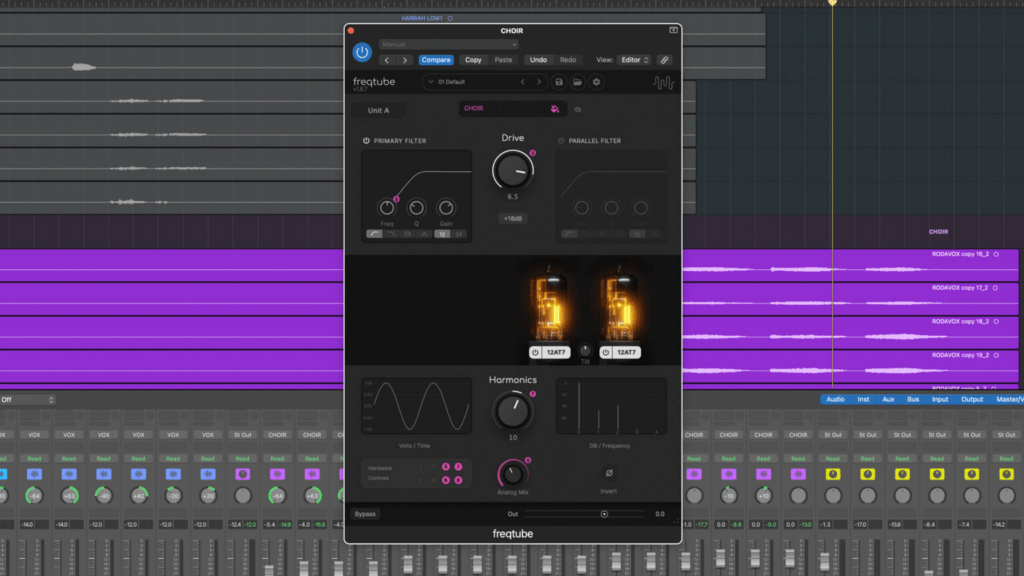Viewport: 1024px width, 576px height.
Task: Select next freqtube preset arrow beside 01 Default
Action: [x=539, y=82]
